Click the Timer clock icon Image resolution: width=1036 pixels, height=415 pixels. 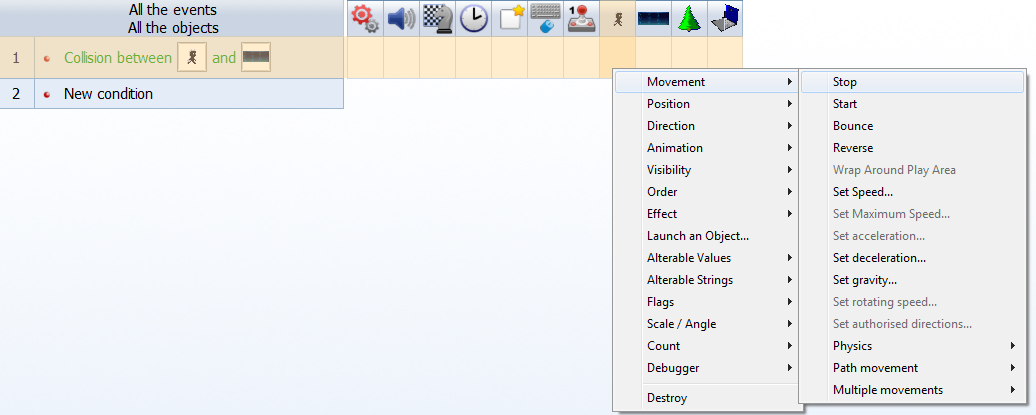pos(473,19)
